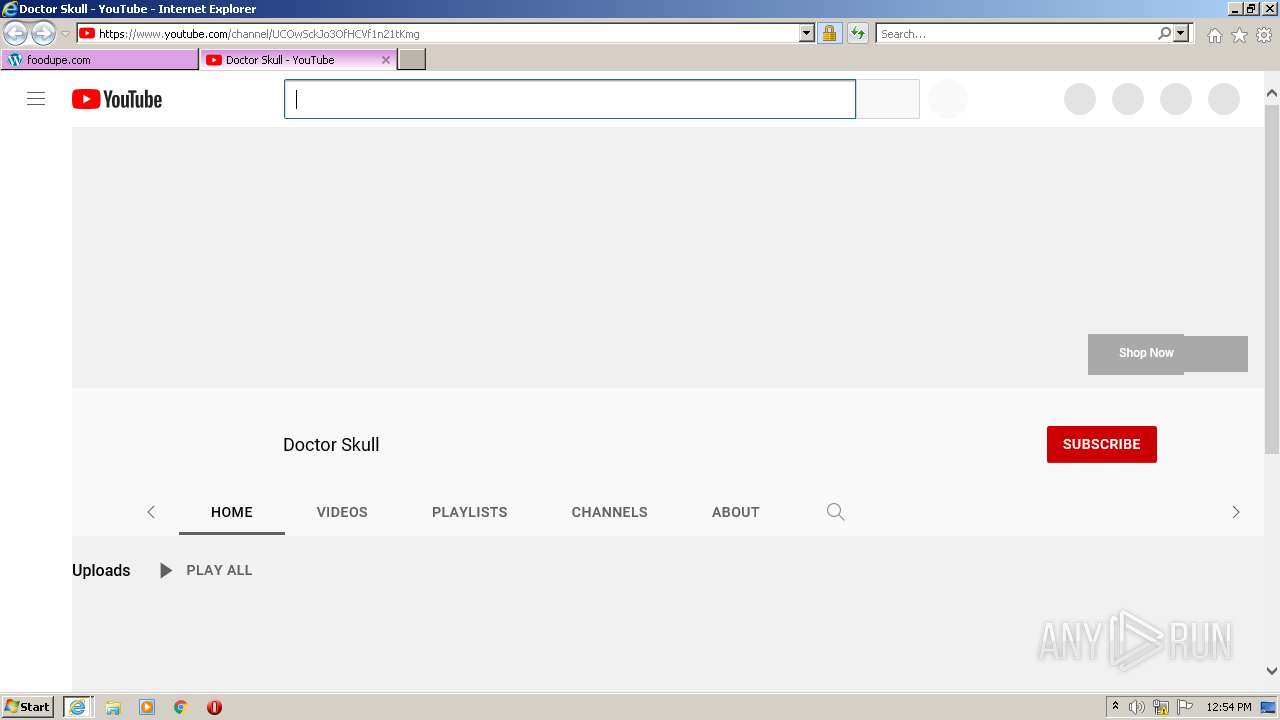Close the Doctor Skull YouTube tab
The width and height of the screenshot is (1280, 720).
(386, 60)
